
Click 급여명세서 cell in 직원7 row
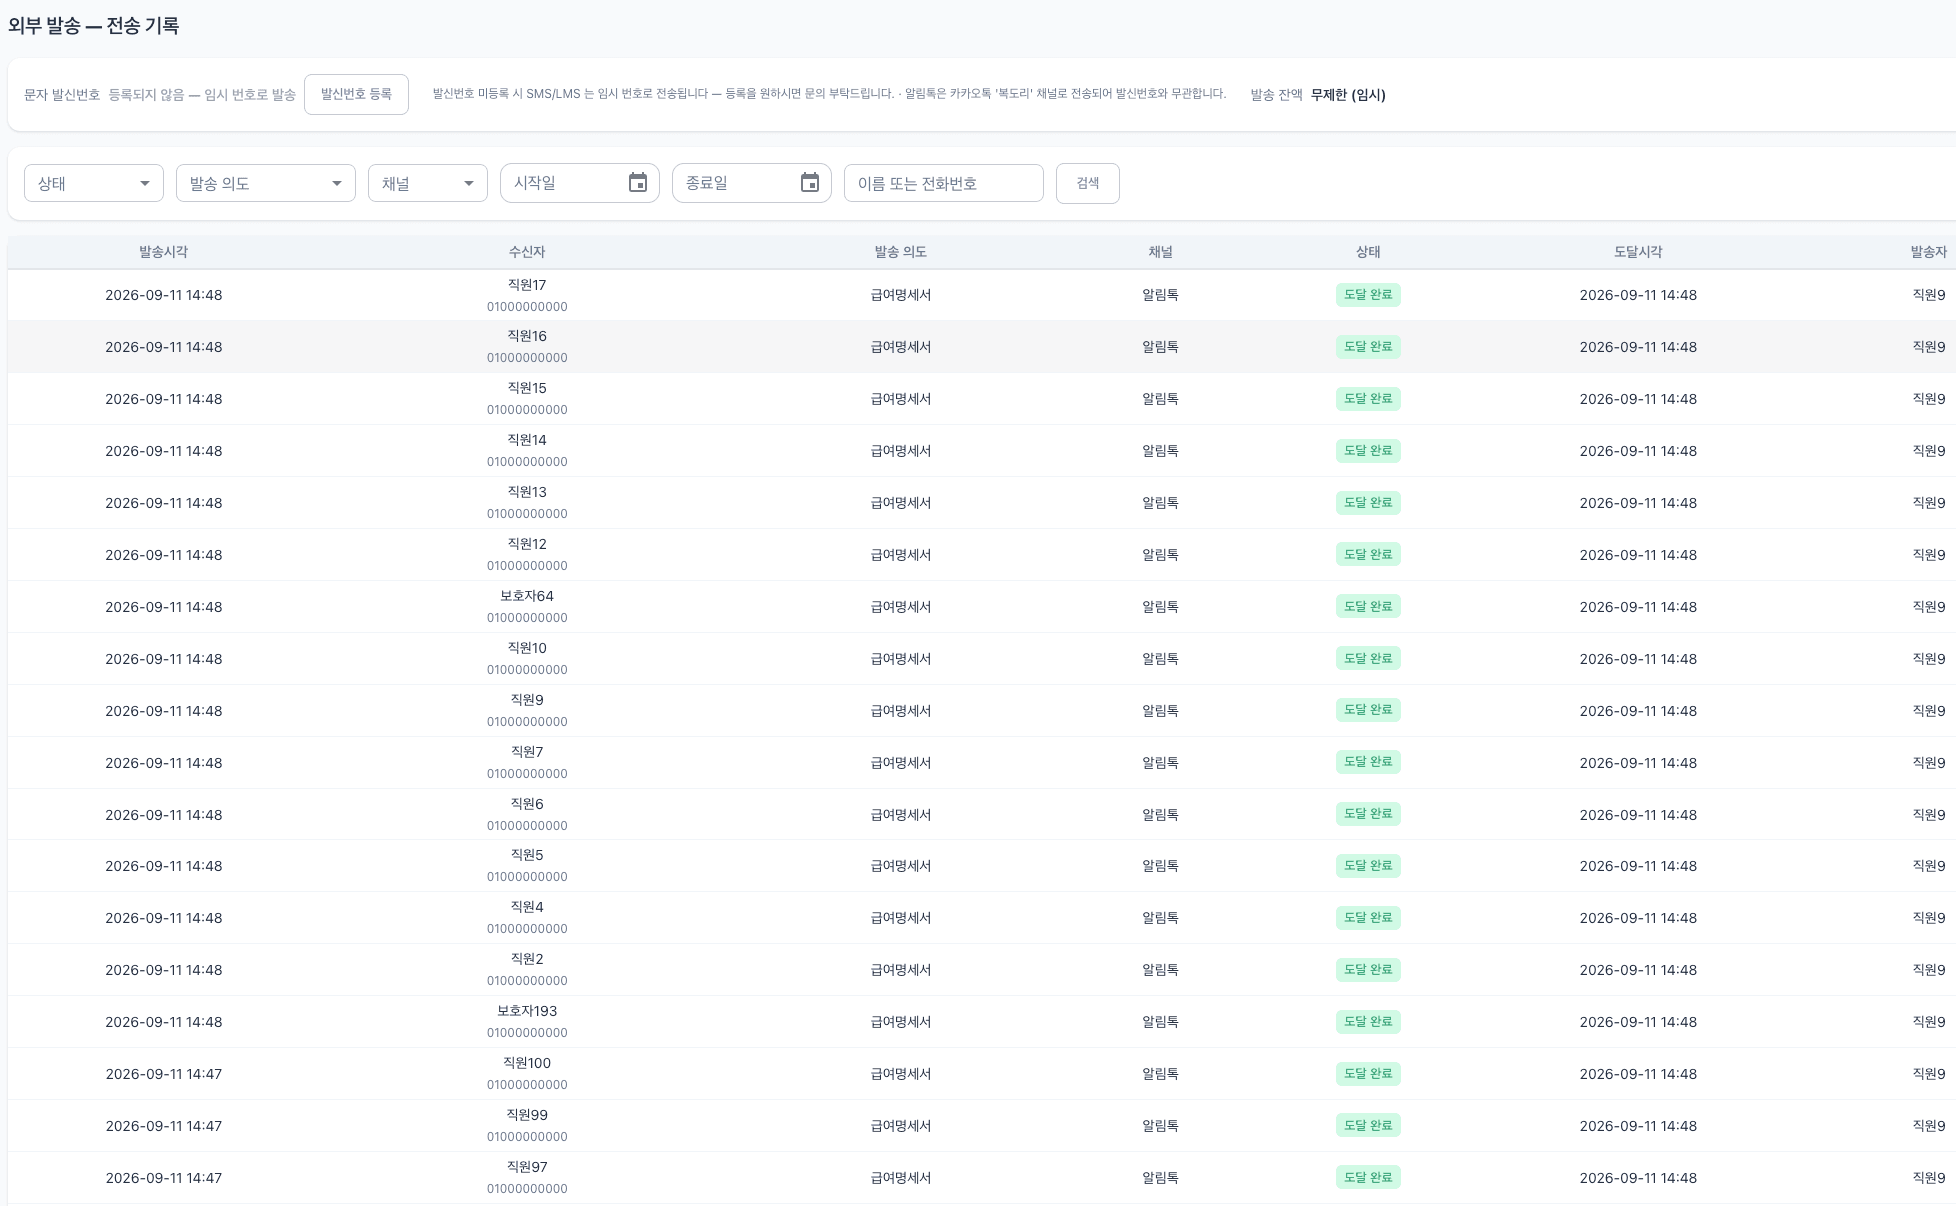(901, 763)
